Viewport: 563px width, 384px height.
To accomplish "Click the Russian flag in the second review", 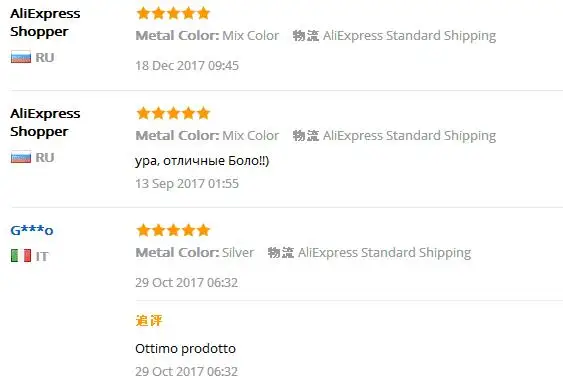I will click(21, 157).
